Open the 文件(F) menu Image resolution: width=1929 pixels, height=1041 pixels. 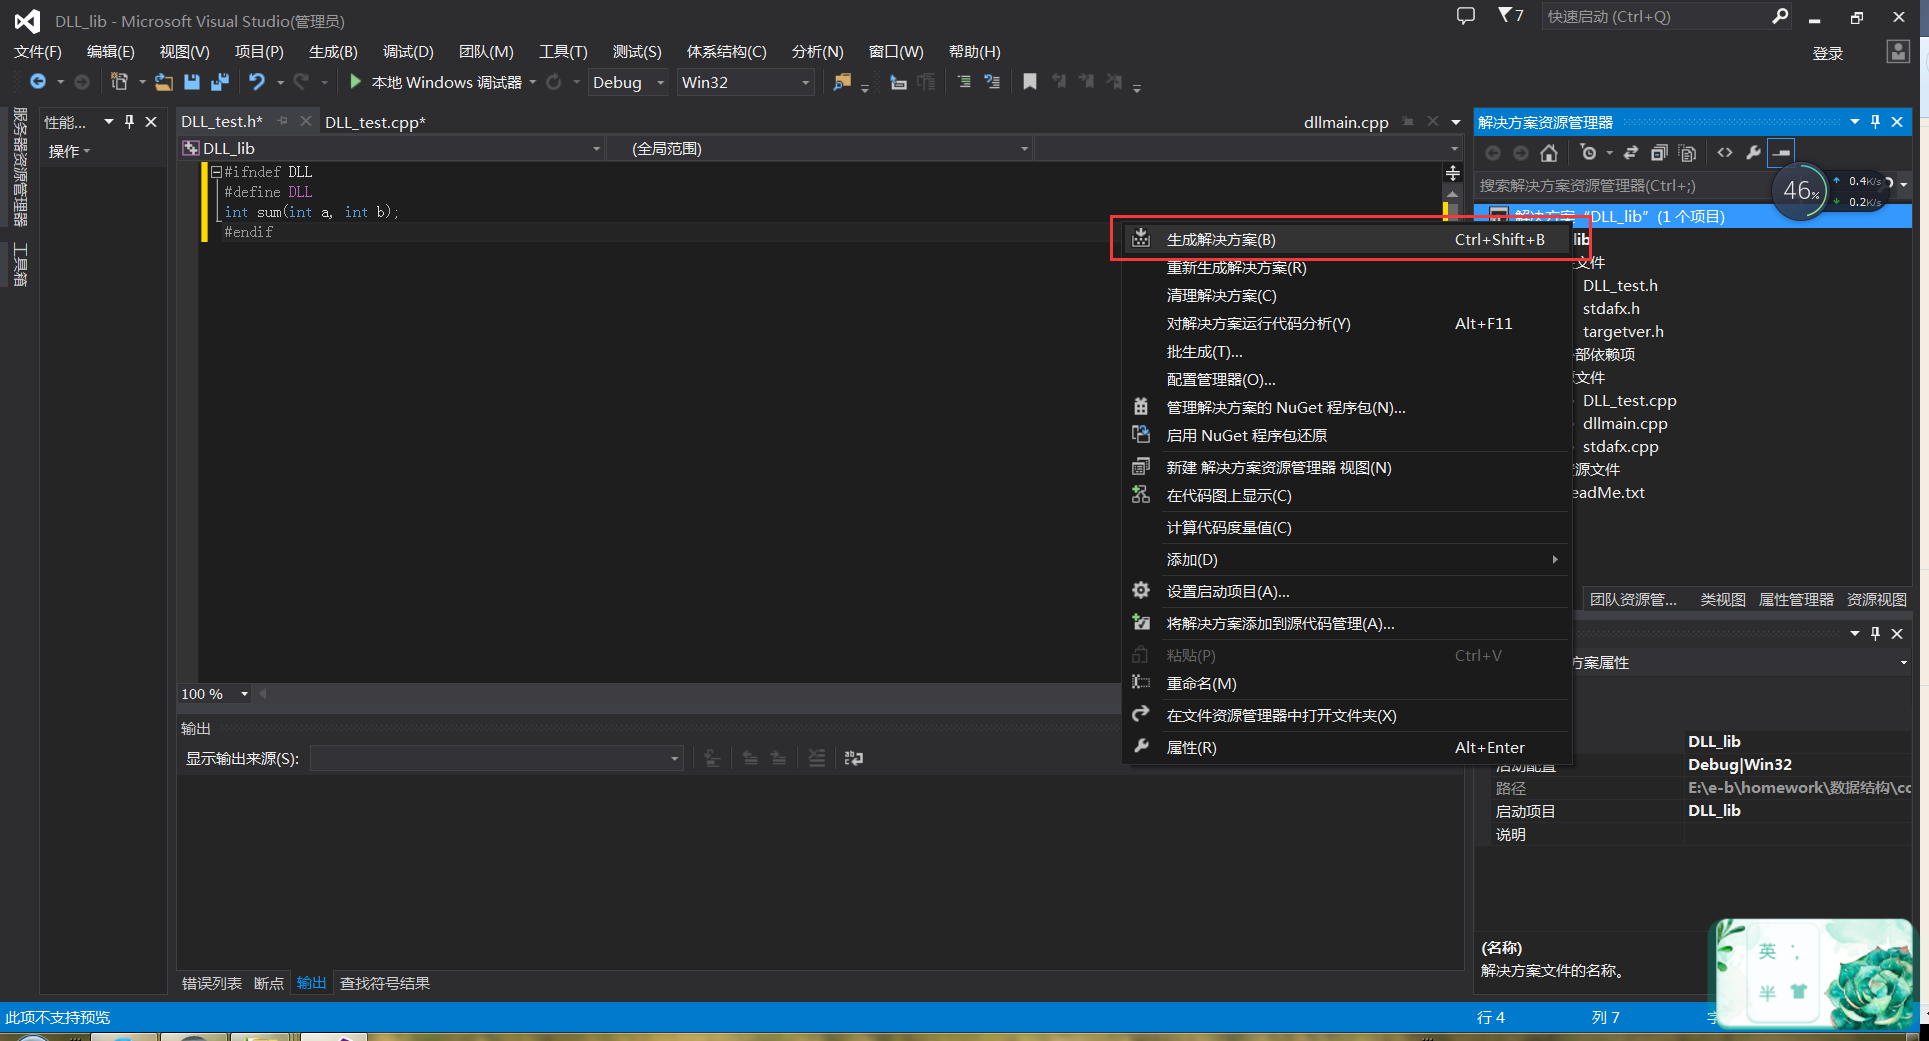click(38, 52)
